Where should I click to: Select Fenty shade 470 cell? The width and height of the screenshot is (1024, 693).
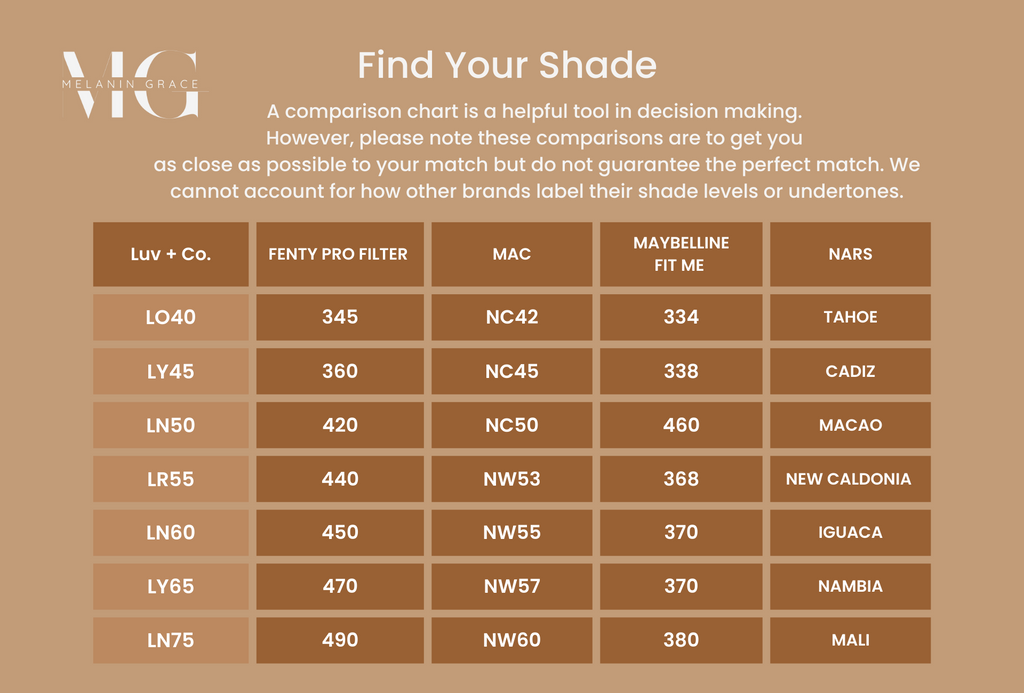(x=340, y=587)
